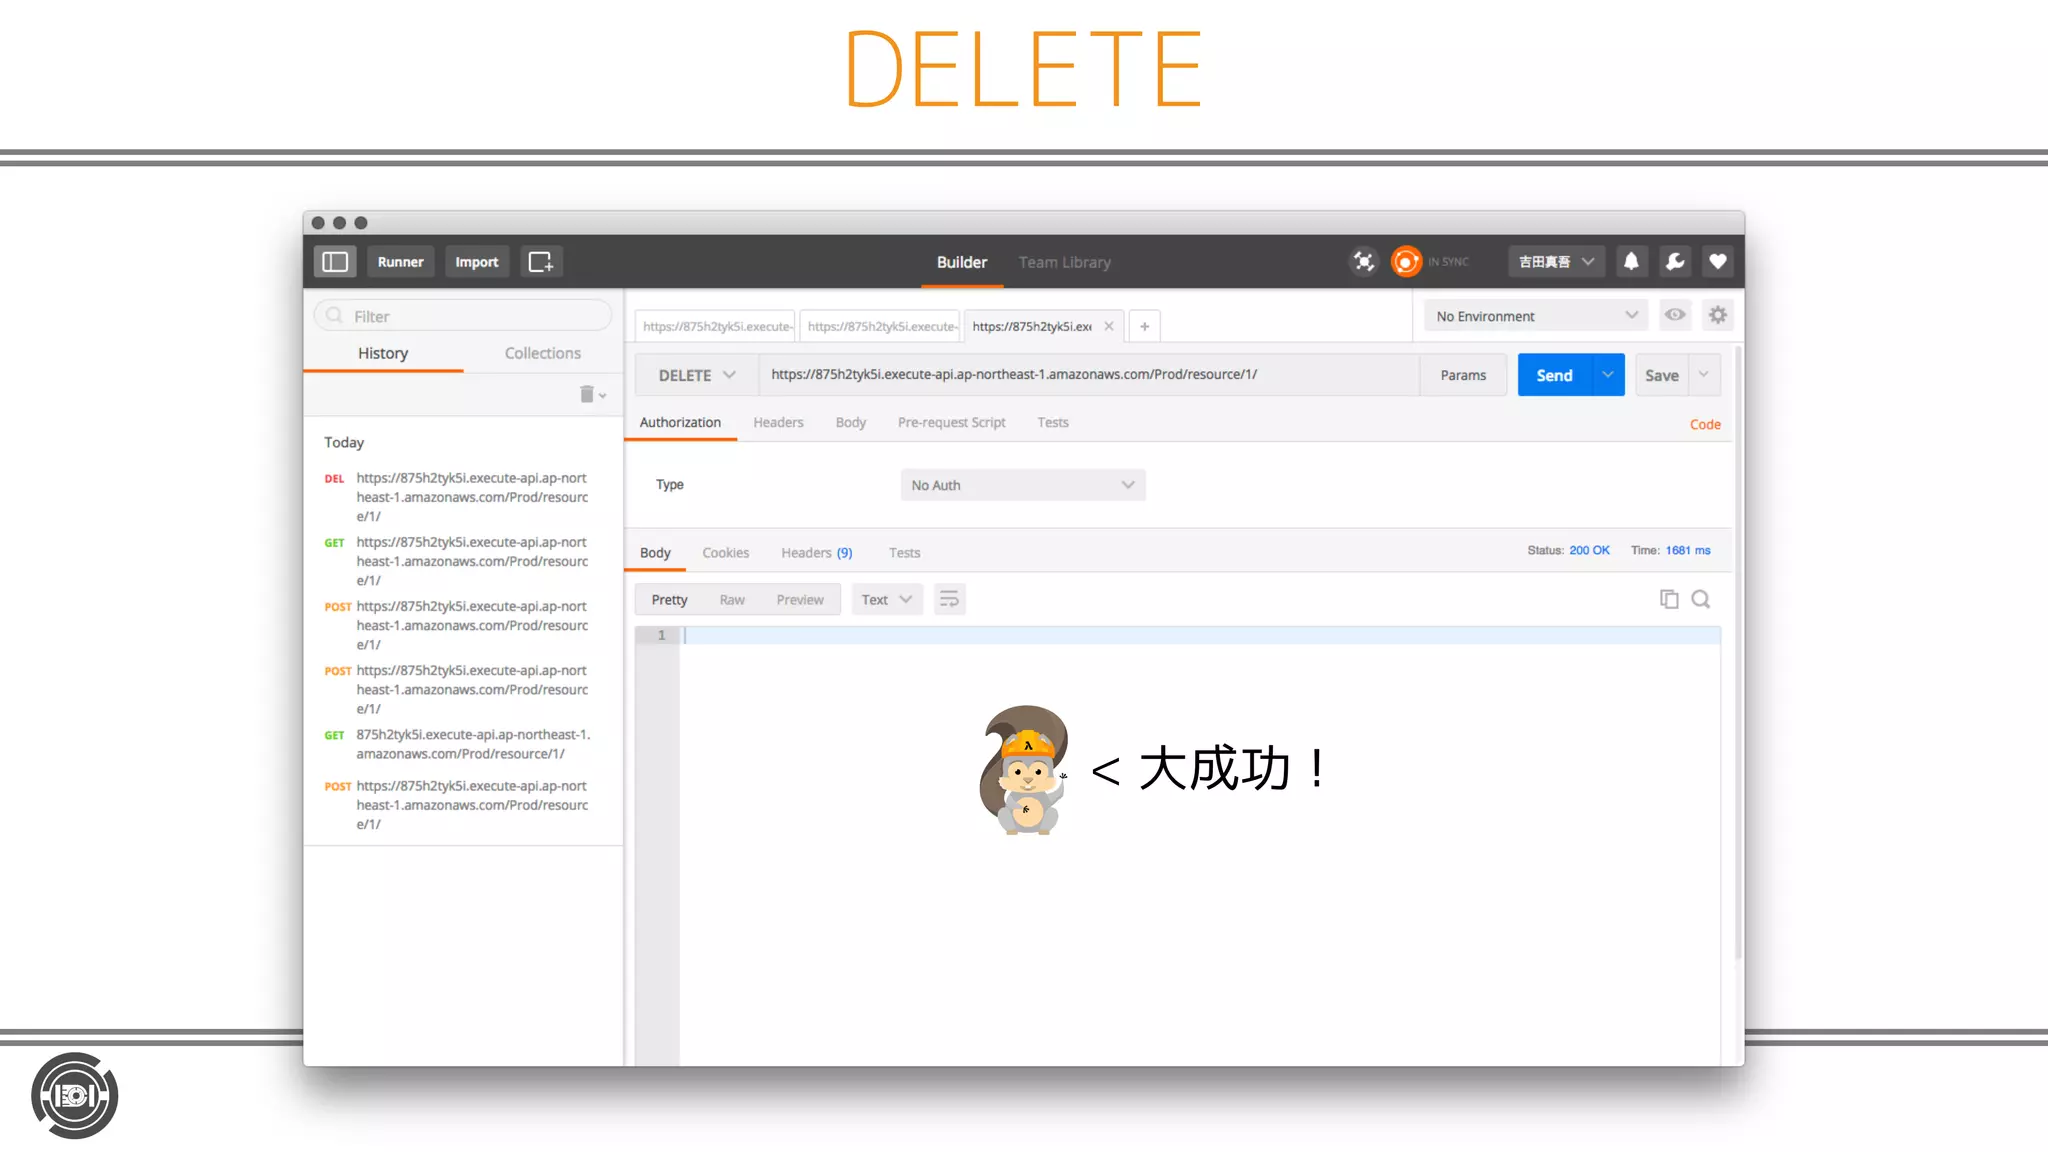Switch to the first request tab
Image resolution: width=2048 pixels, height=1152 pixels.
[x=716, y=326]
